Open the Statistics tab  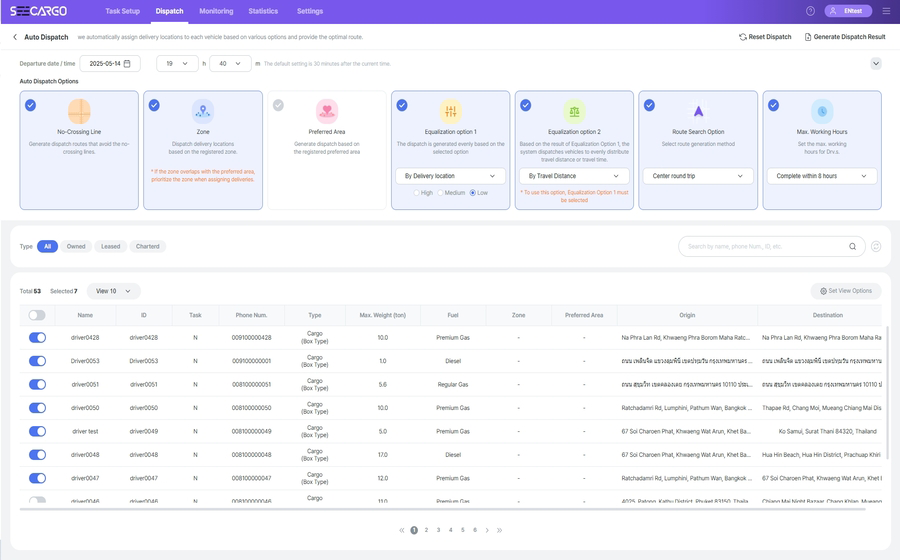[x=263, y=11]
